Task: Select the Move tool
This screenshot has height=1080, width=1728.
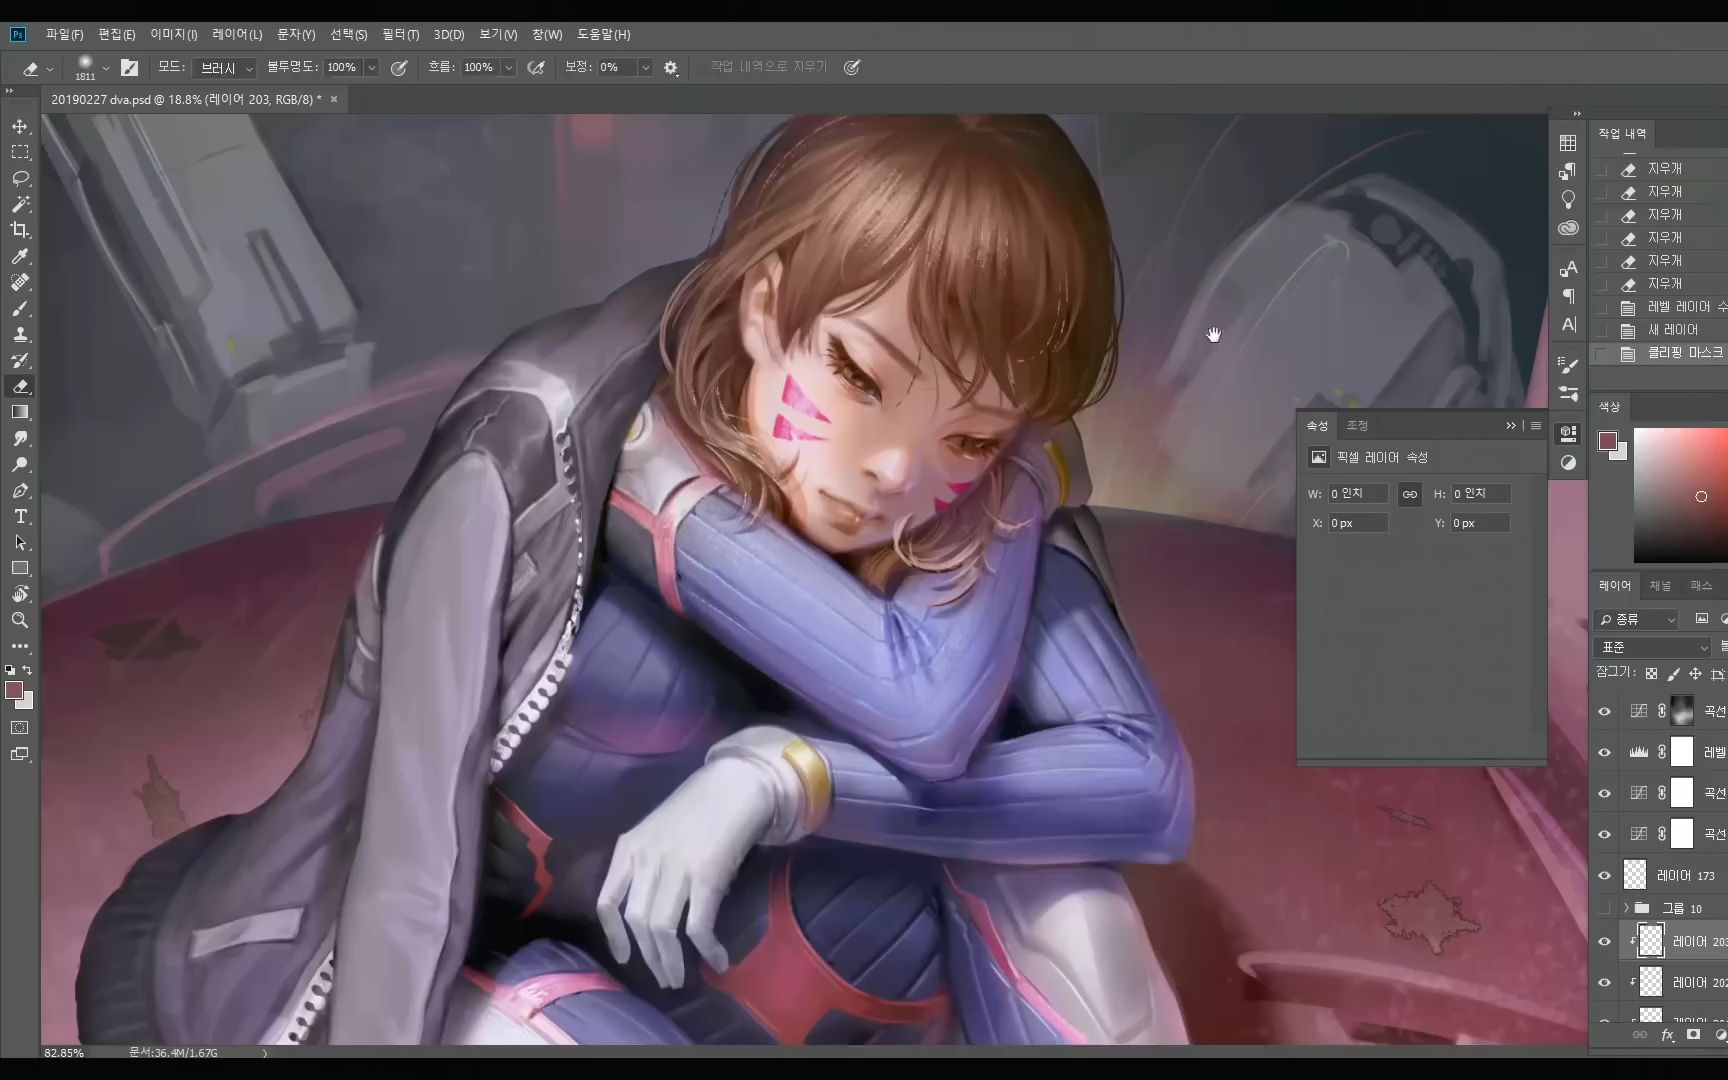Action: pyautogui.click(x=20, y=127)
